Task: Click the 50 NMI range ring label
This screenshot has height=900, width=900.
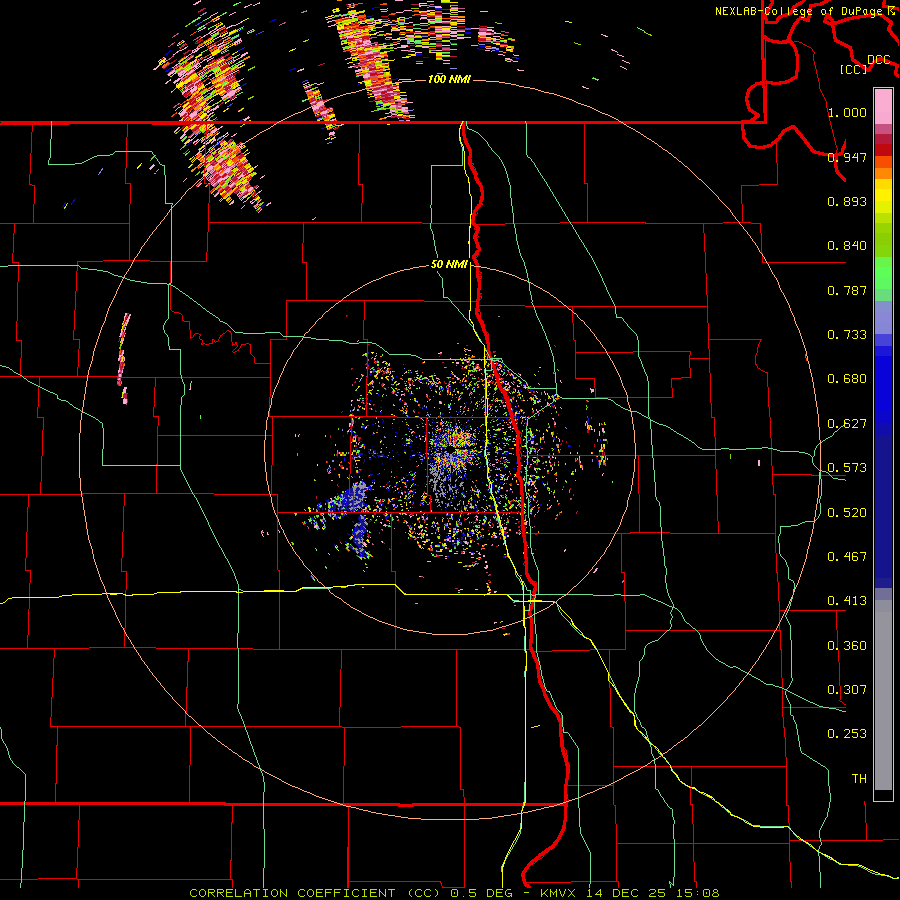Action: tap(449, 265)
